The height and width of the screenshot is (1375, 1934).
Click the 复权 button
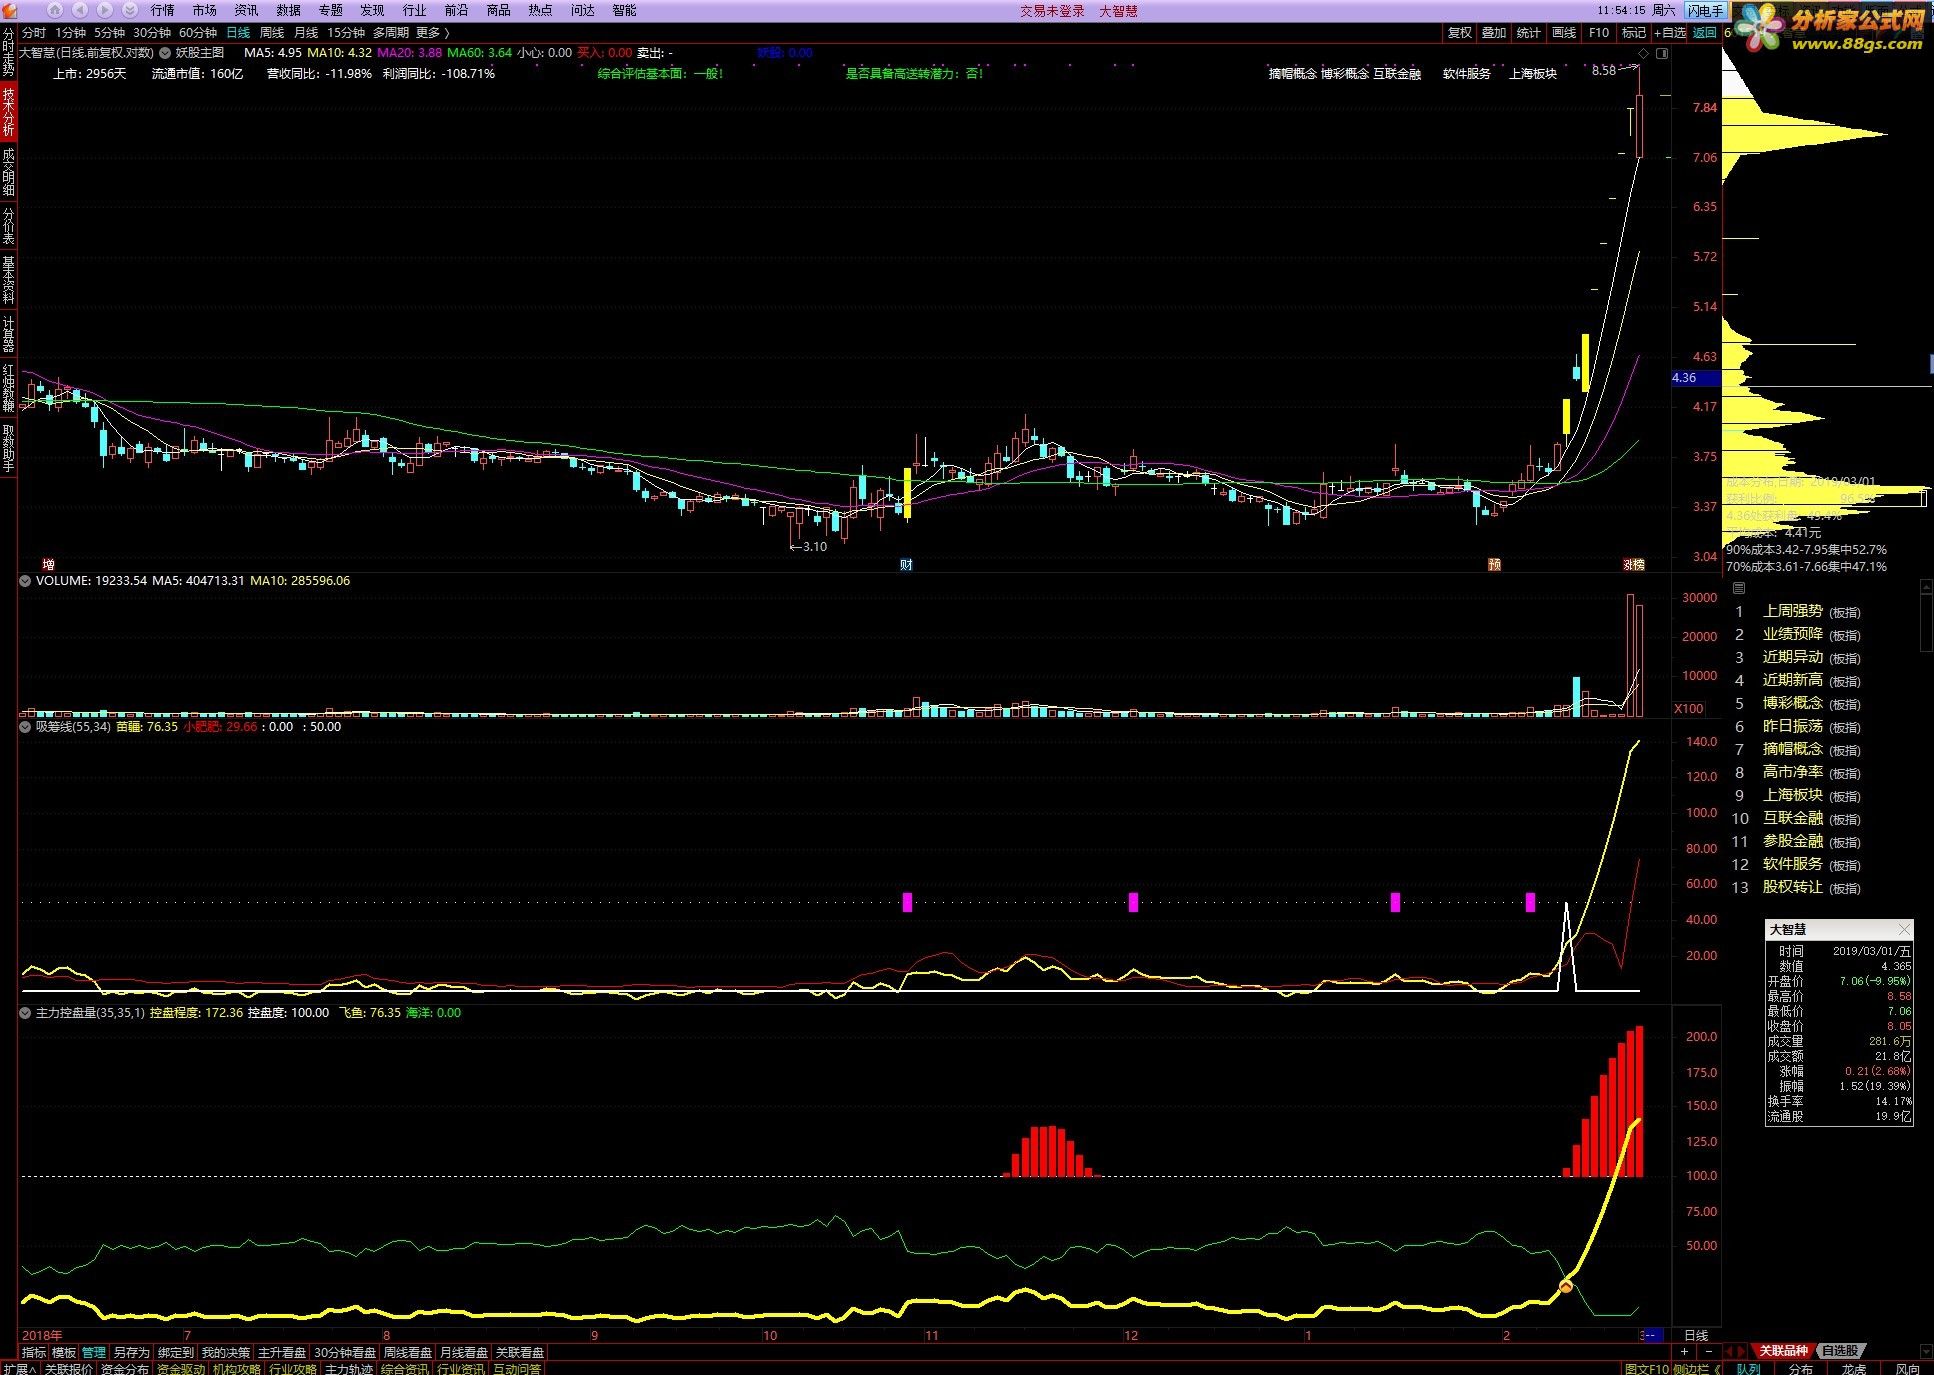pos(1460,33)
